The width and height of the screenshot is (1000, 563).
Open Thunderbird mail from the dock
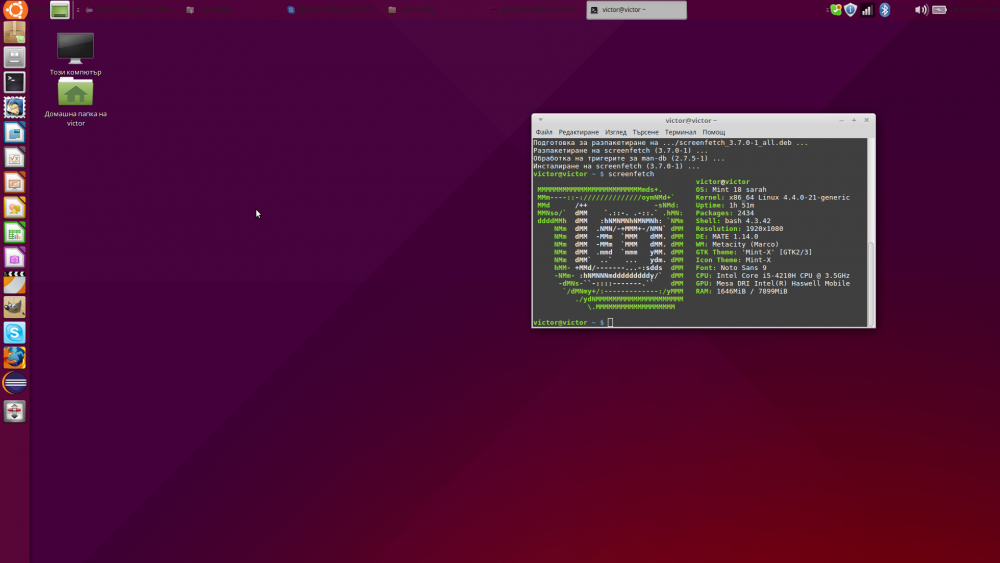15,107
